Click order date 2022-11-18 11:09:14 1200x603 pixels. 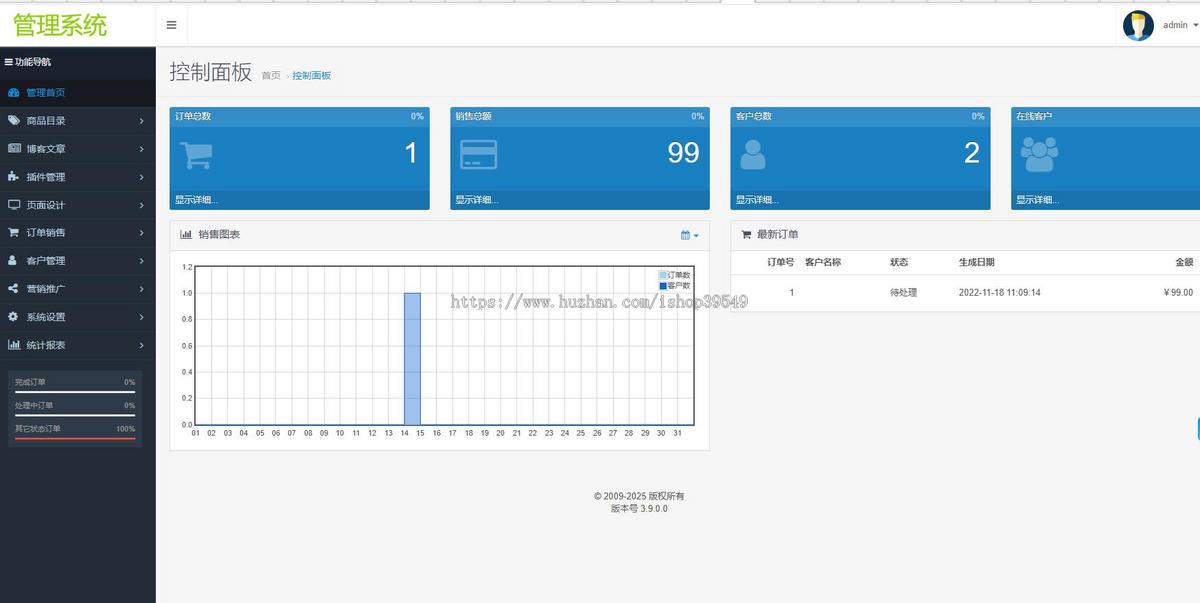pos(1000,293)
